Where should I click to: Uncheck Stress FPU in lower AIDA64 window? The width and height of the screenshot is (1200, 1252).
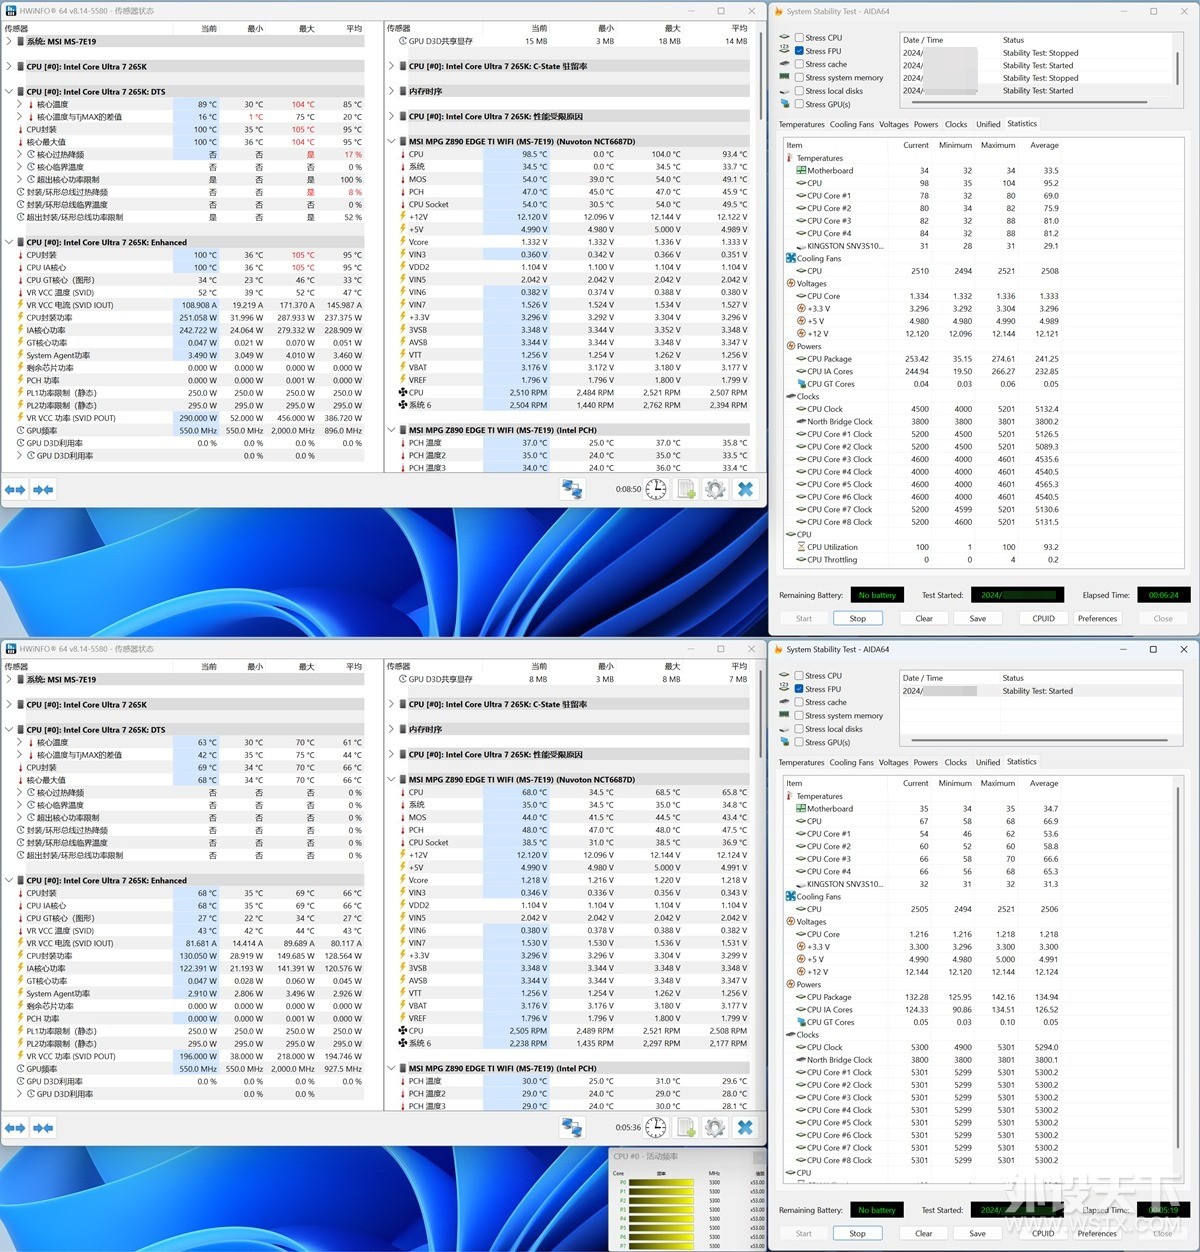click(x=799, y=689)
